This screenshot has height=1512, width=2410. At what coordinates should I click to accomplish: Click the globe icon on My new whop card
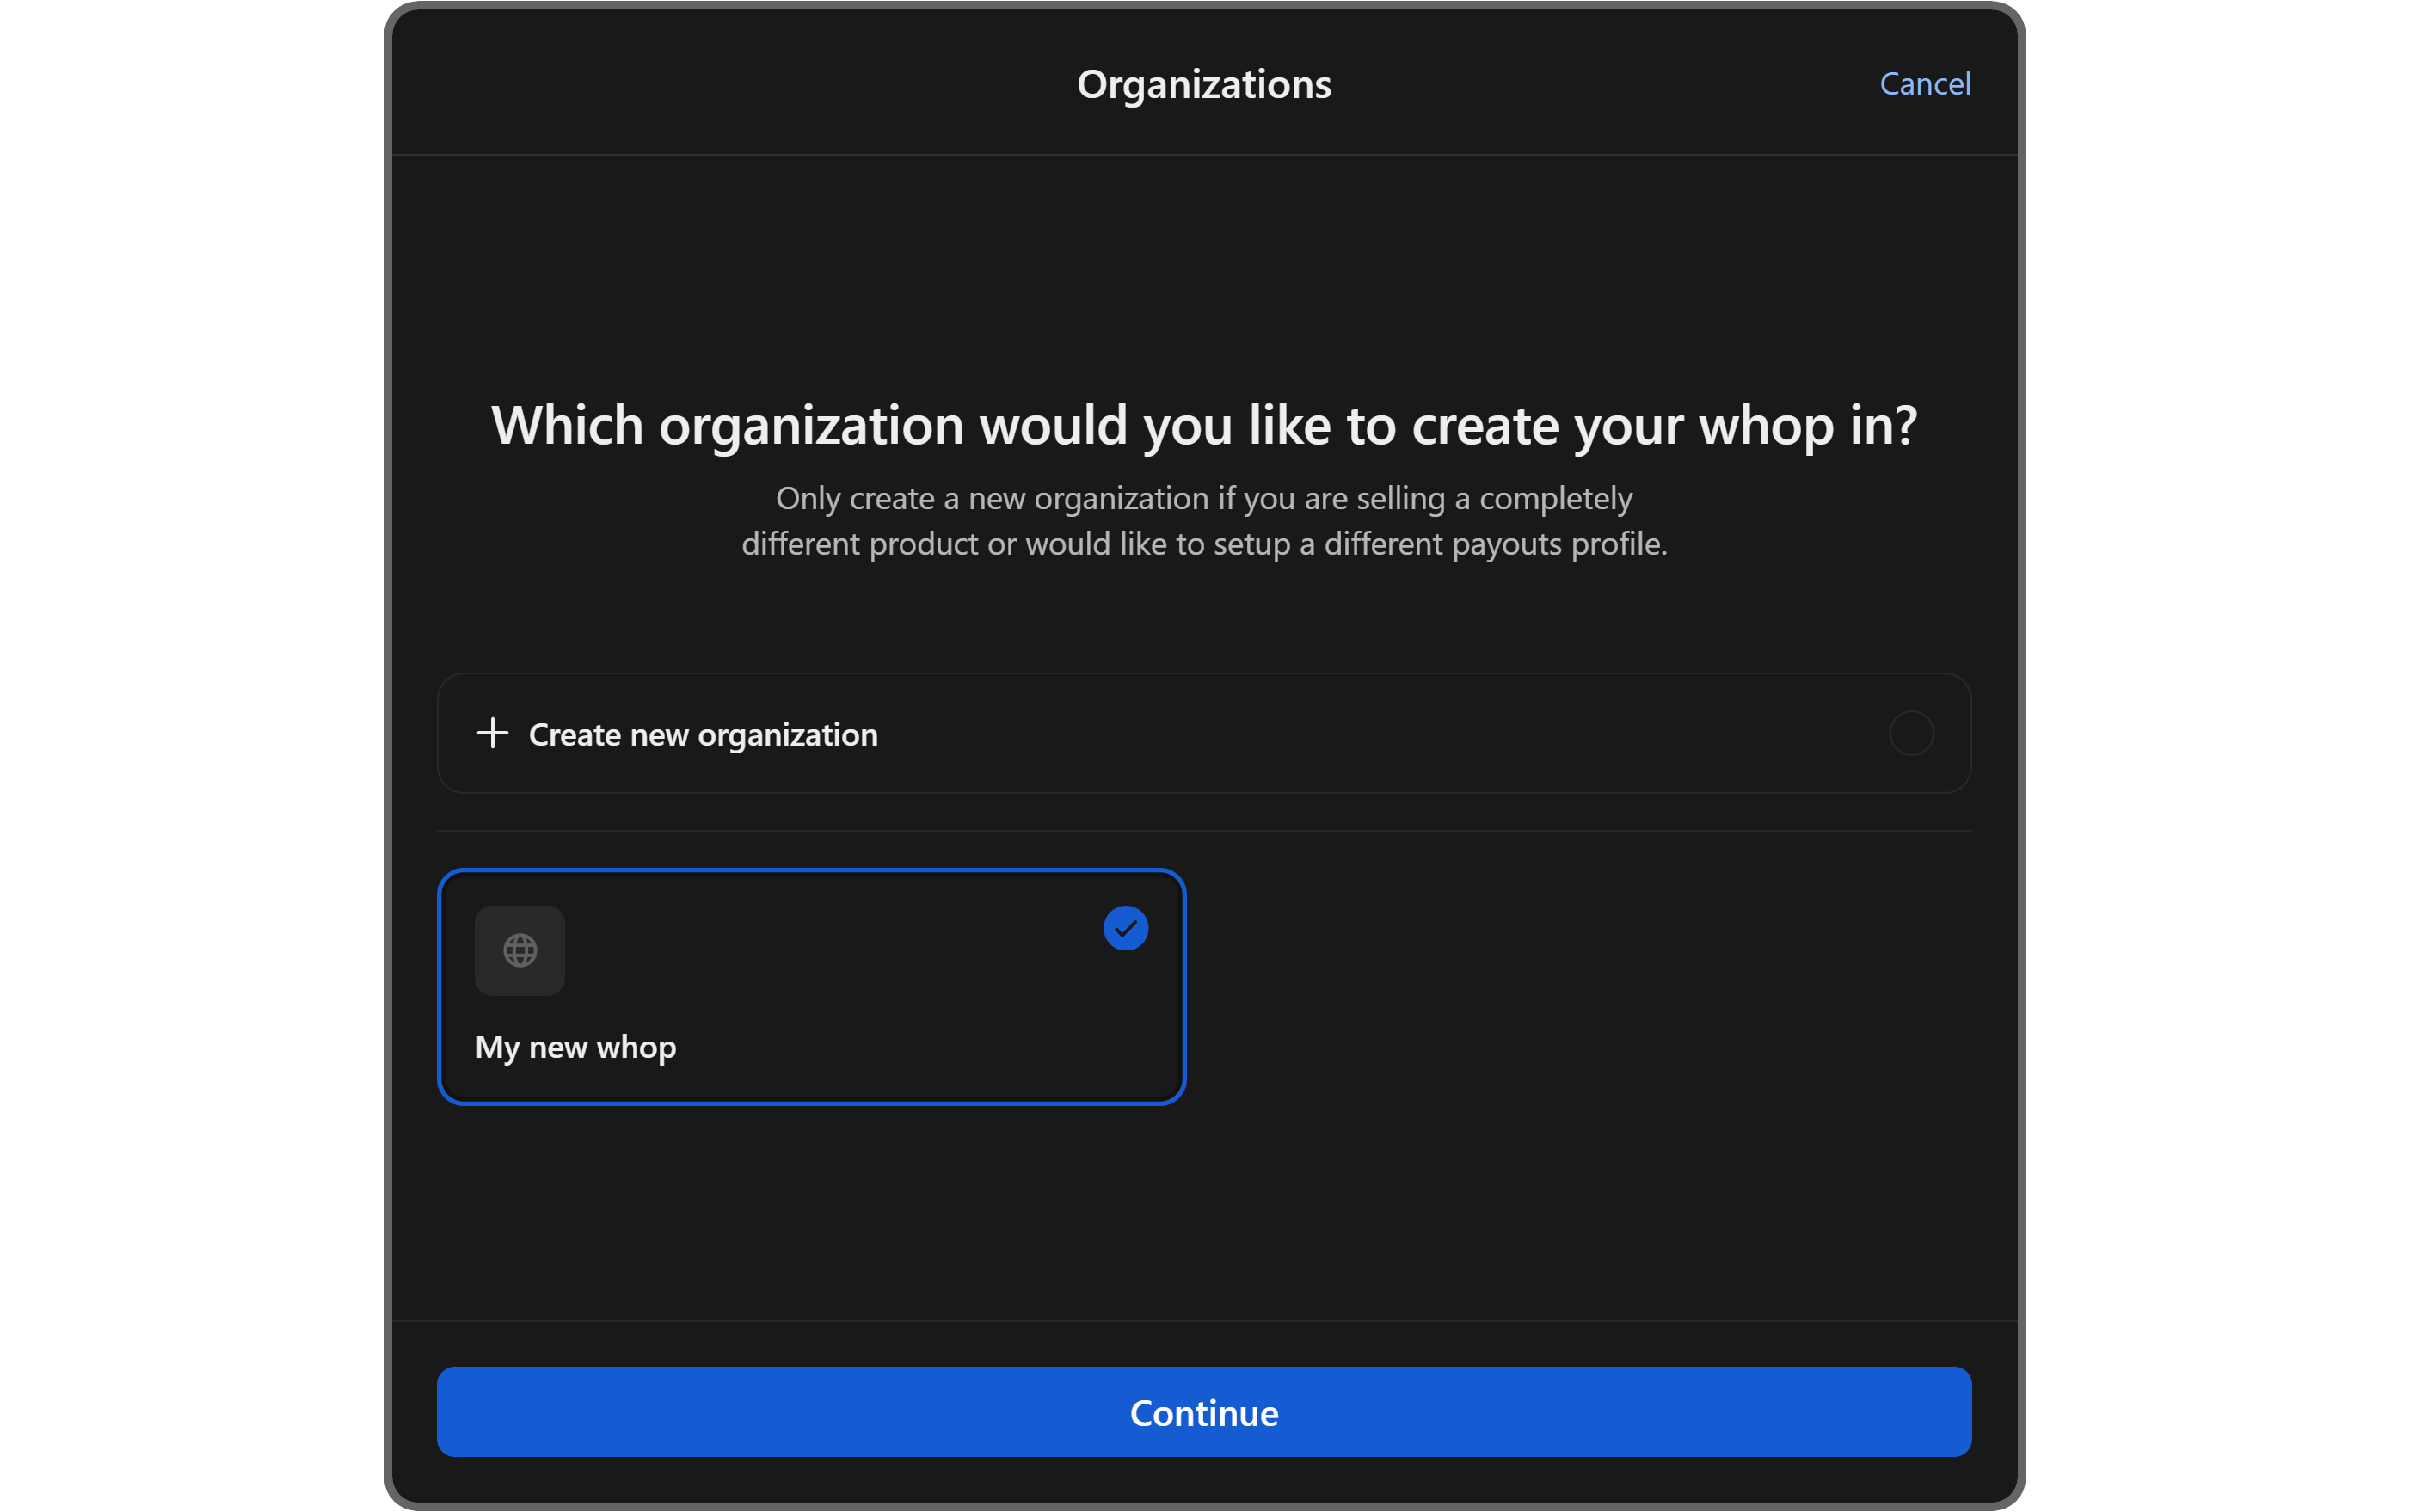click(x=519, y=950)
